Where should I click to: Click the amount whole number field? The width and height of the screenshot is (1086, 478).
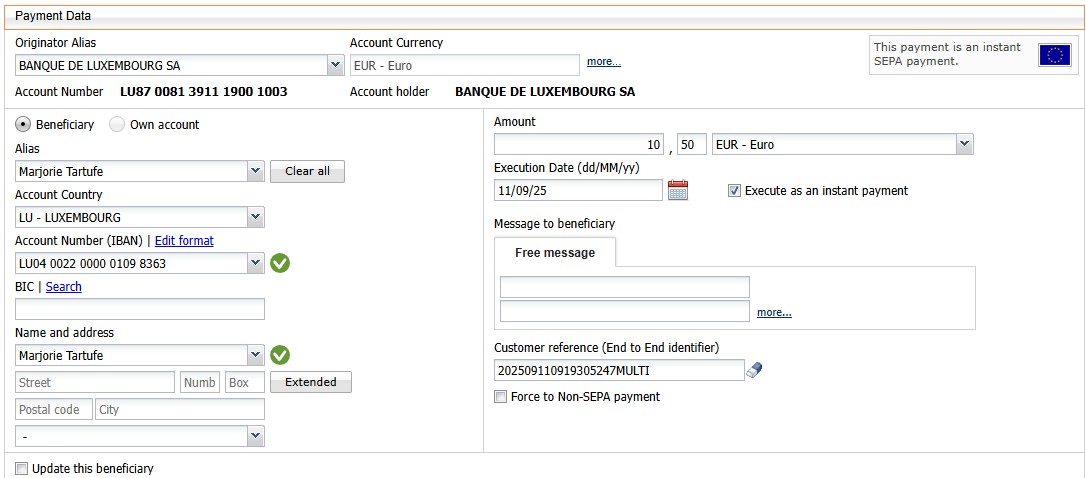(579, 145)
